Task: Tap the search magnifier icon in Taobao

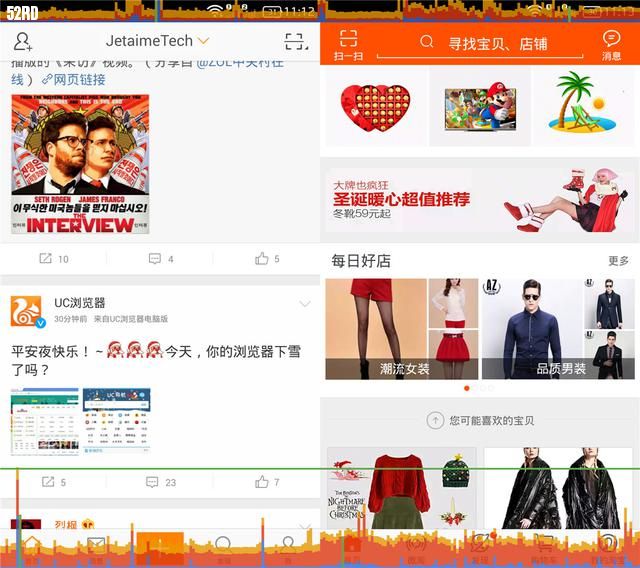Action: pyautogui.click(x=427, y=42)
